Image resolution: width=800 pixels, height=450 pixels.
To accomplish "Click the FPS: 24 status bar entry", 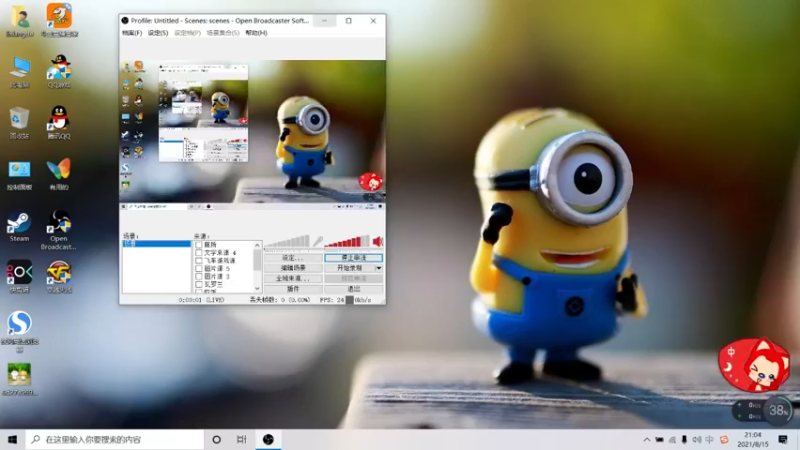I will click(332, 300).
